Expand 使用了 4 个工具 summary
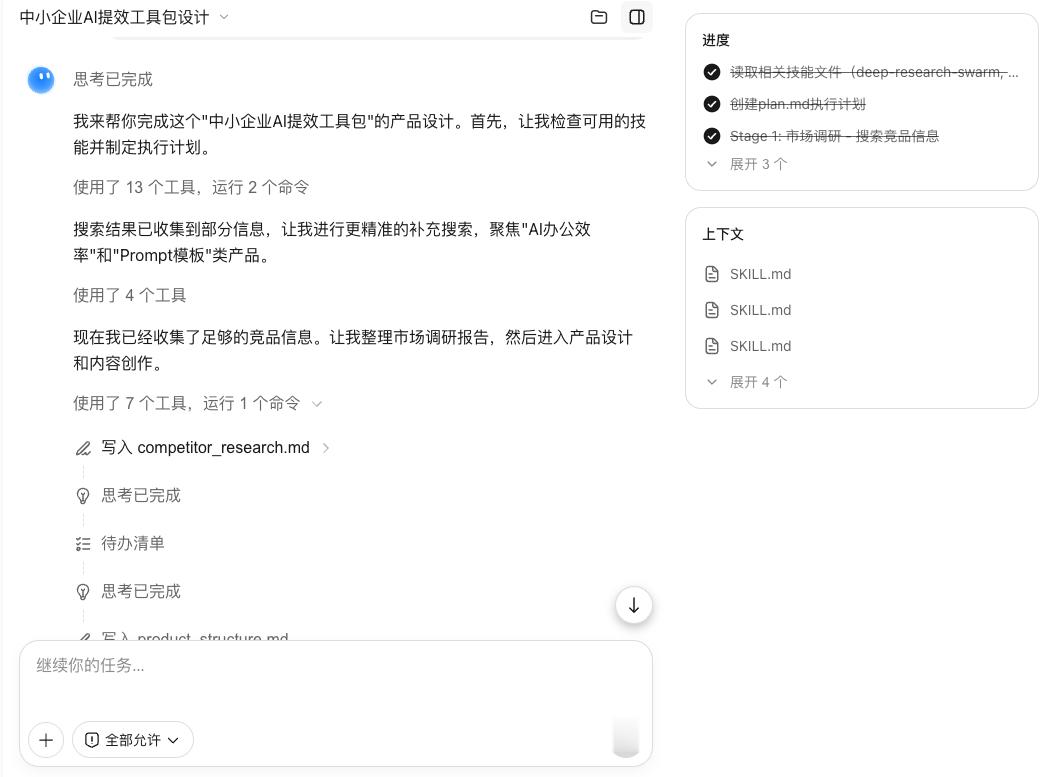 click(130, 296)
